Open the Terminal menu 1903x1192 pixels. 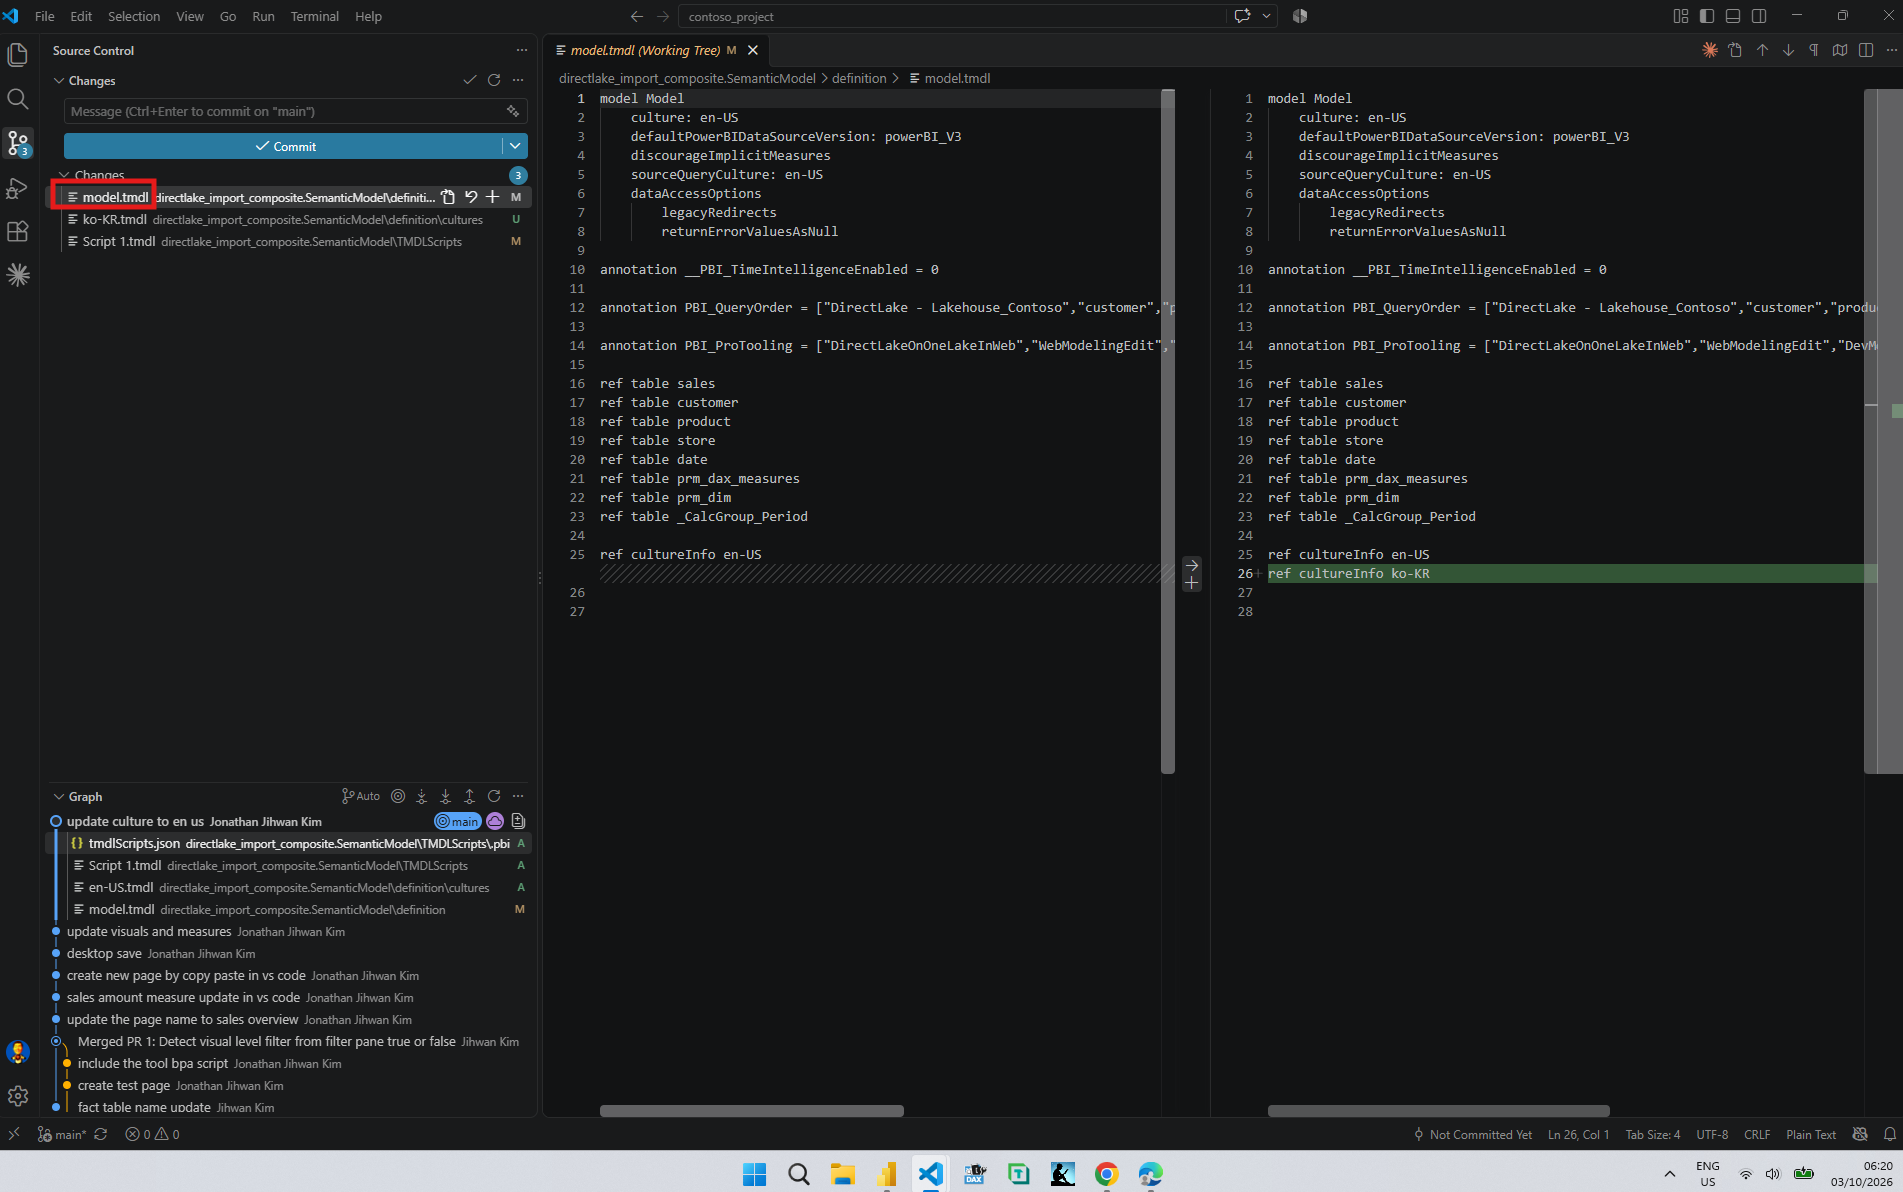(314, 16)
